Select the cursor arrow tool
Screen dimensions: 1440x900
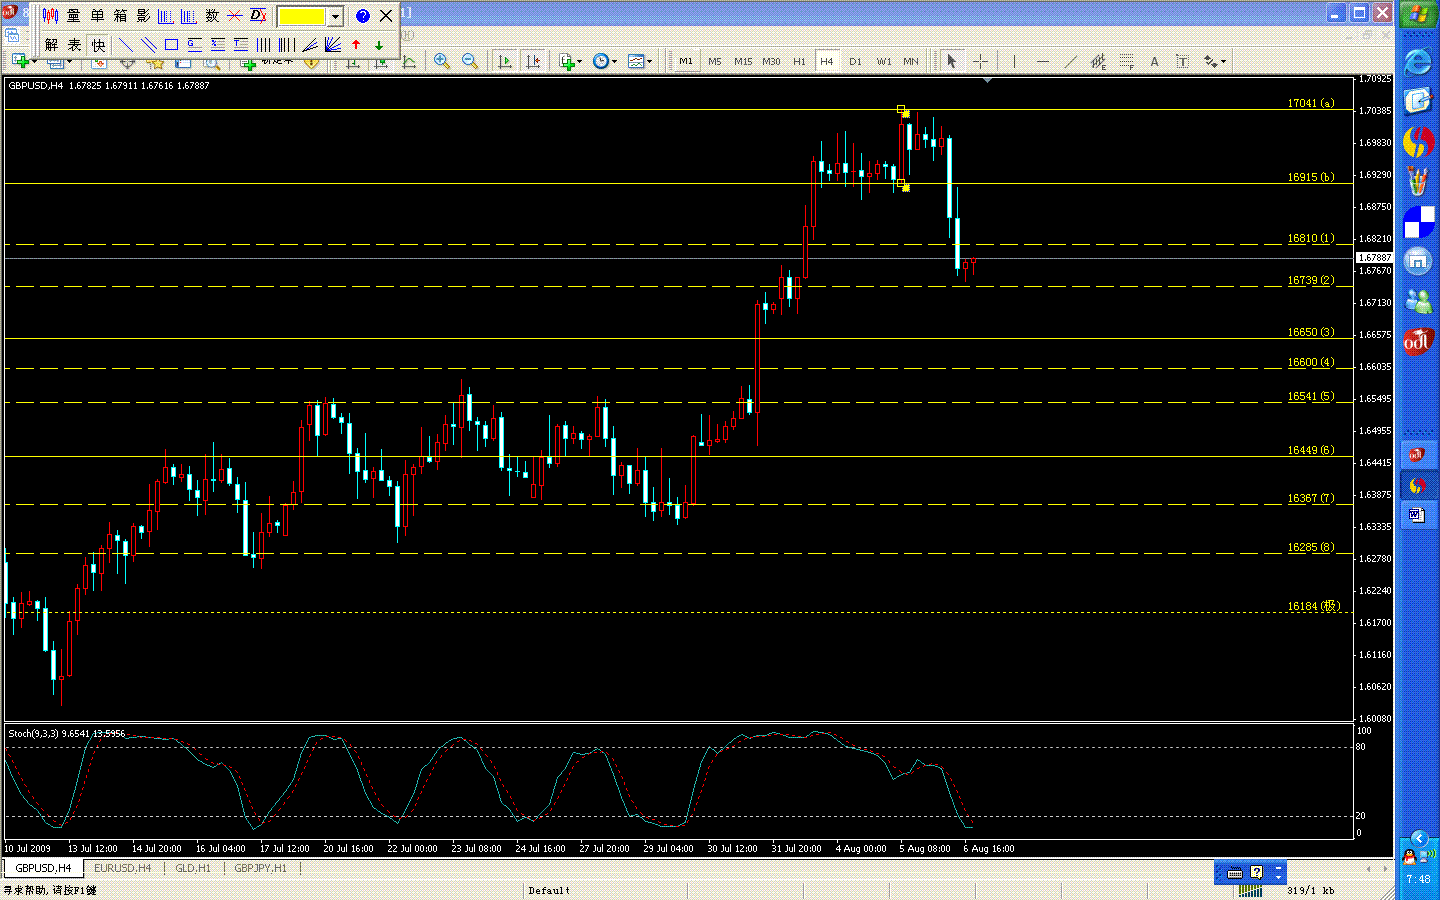pos(951,61)
